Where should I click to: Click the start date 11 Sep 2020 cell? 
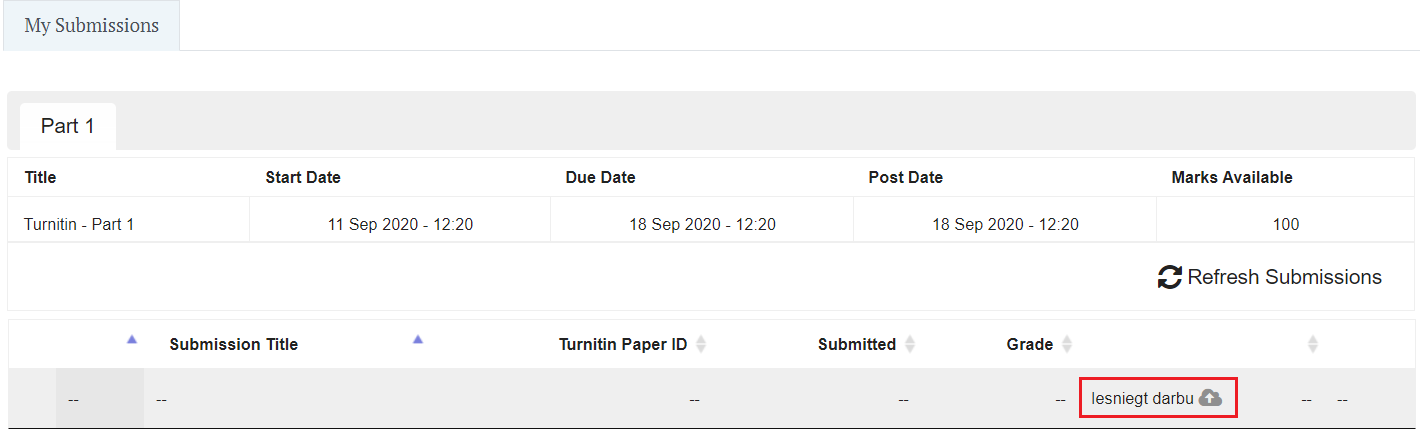point(400,224)
